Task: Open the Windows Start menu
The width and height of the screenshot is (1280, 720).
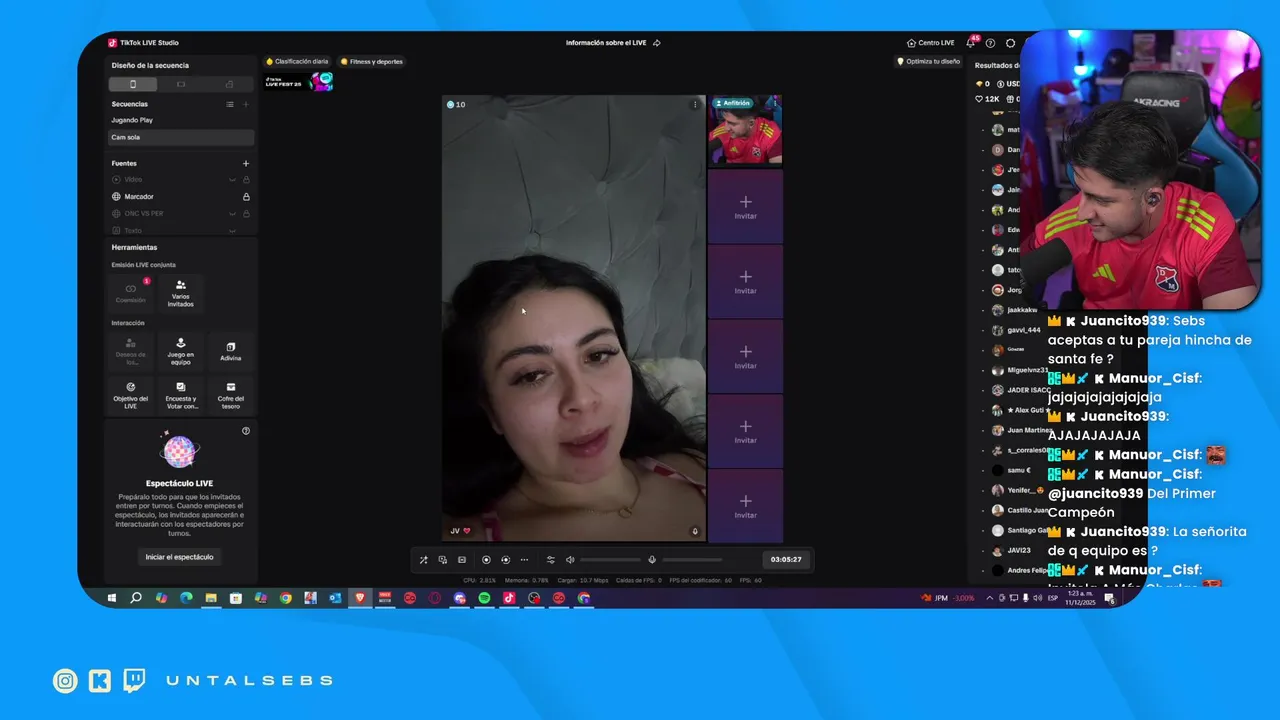Action: click(x=112, y=598)
